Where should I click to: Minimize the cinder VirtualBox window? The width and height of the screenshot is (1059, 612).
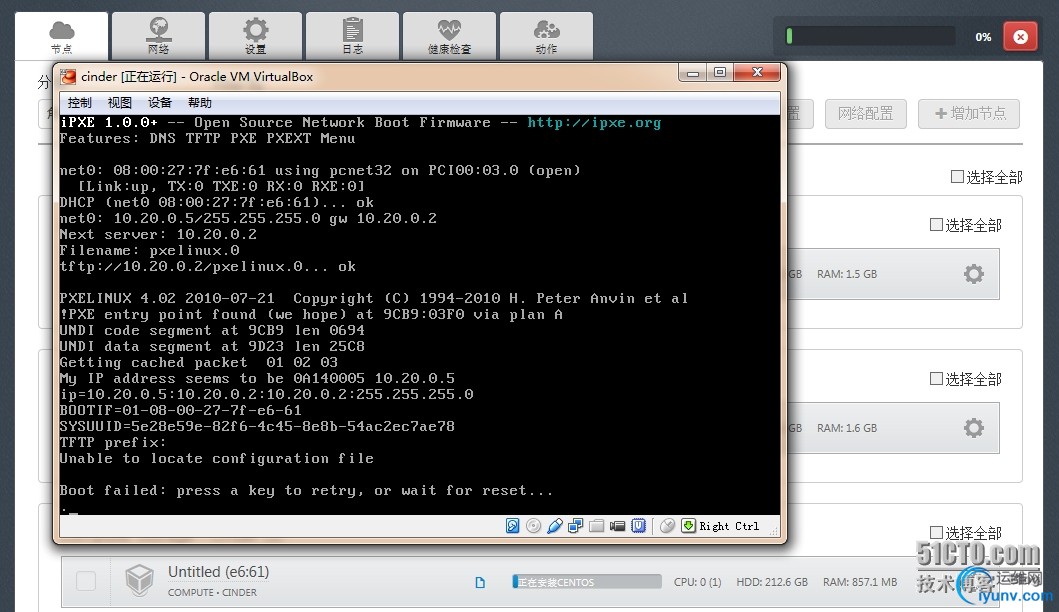click(x=693, y=73)
